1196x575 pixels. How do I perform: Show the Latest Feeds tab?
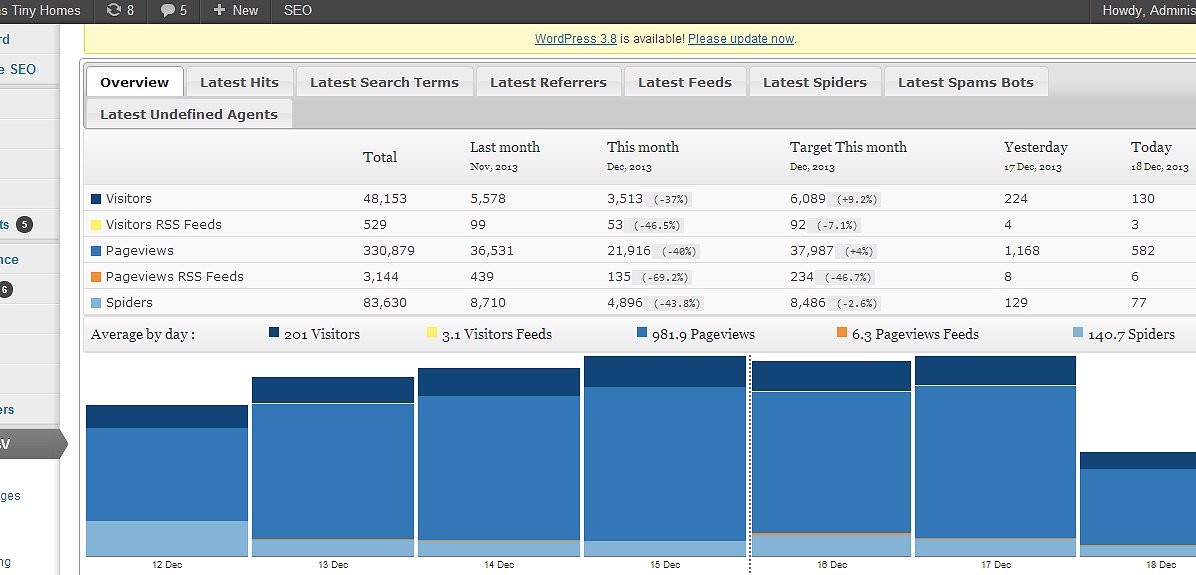[684, 82]
